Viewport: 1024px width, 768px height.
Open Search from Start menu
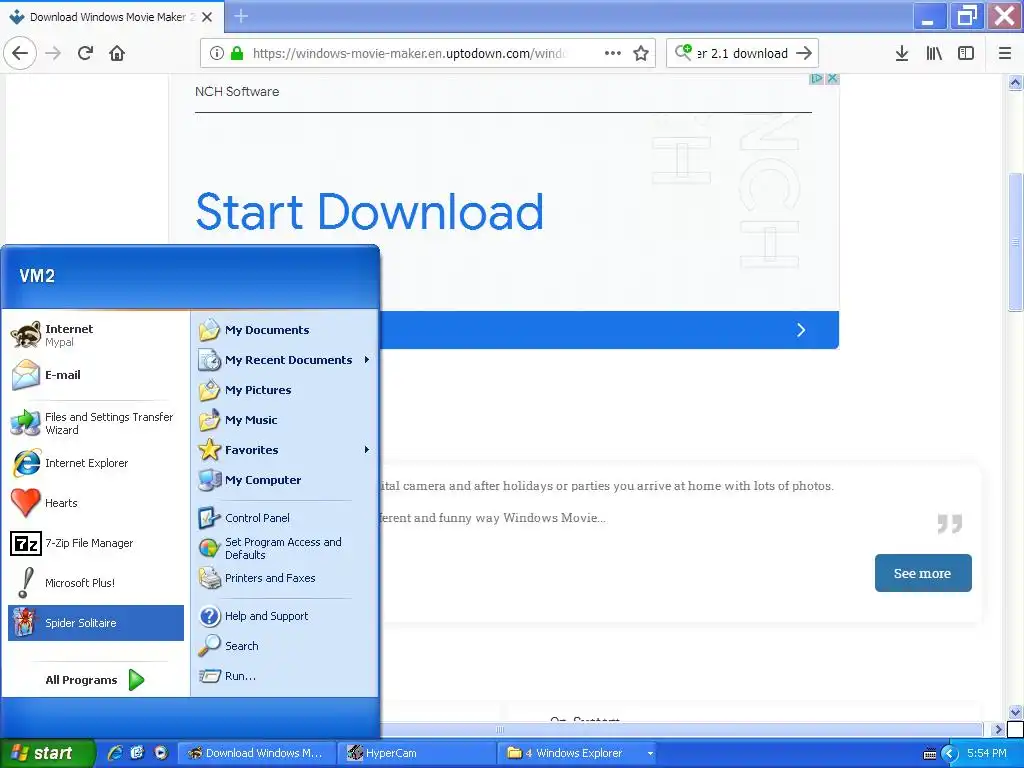pyautogui.click(x=285, y=646)
